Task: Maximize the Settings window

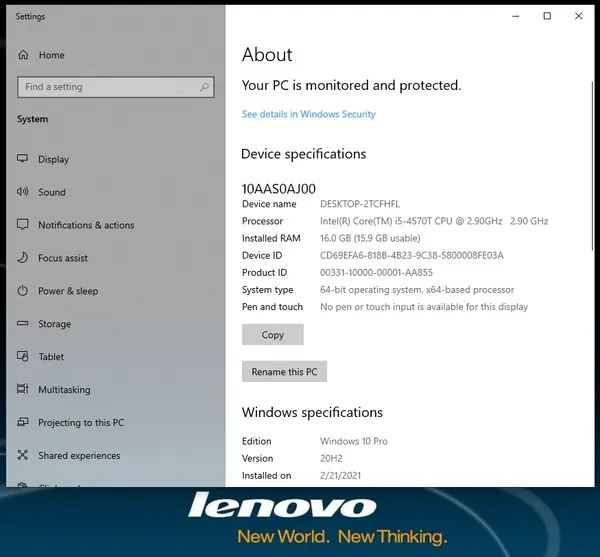Action: click(x=547, y=16)
